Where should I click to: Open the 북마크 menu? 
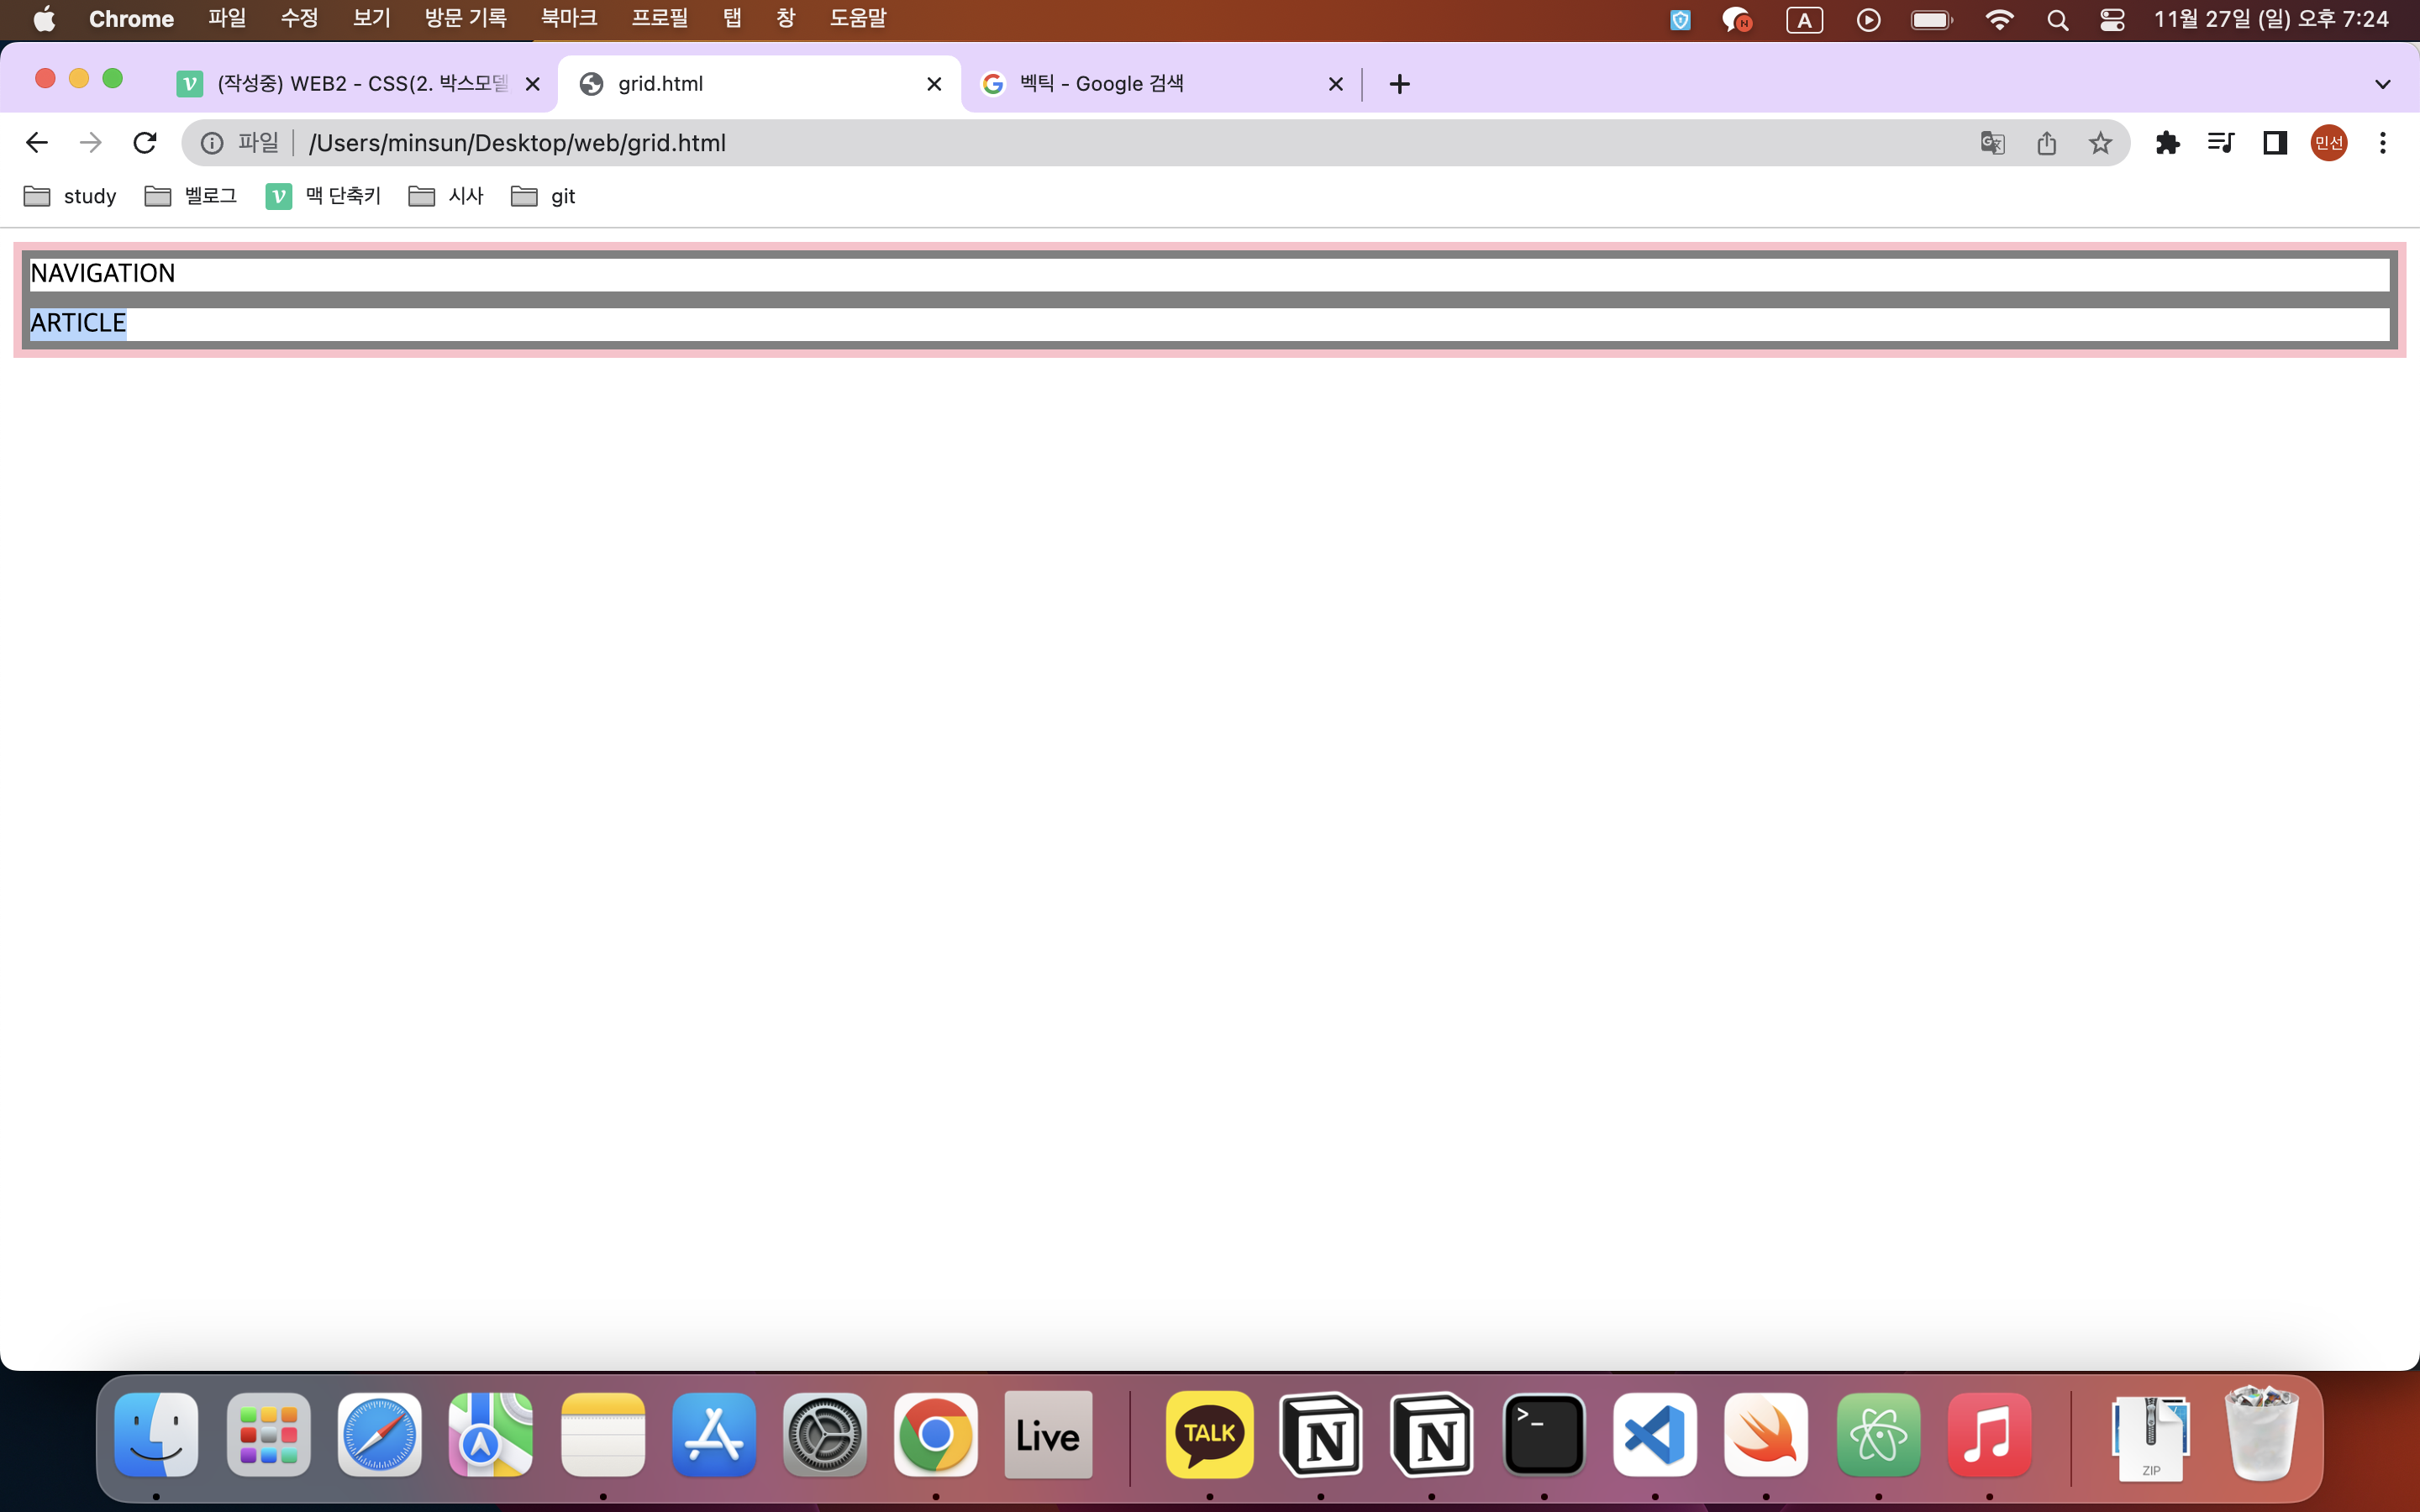coord(568,19)
